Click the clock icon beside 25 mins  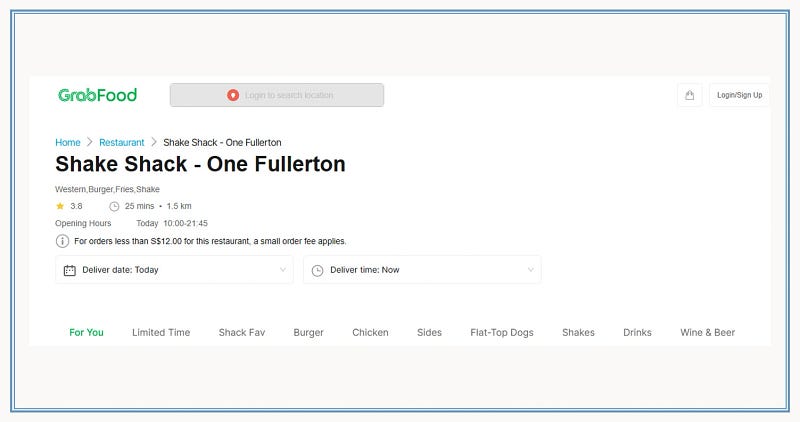click(x=114, y=206)
